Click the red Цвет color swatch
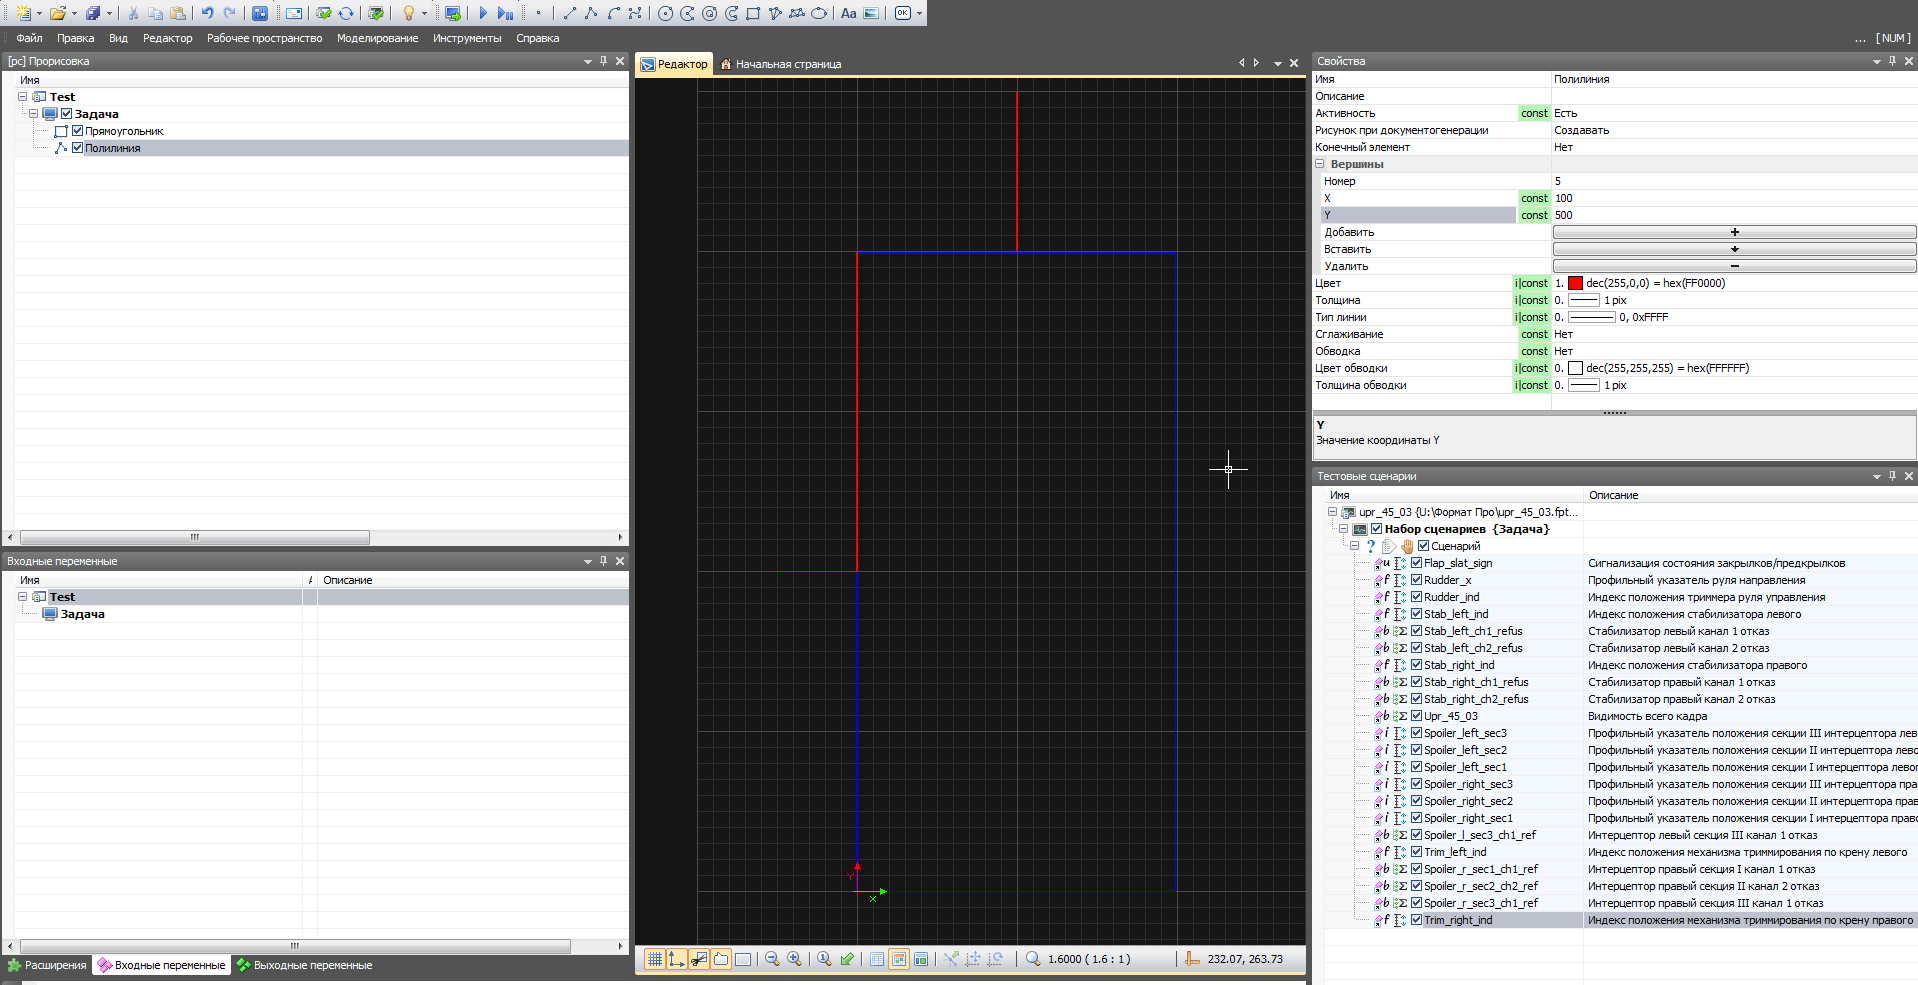This screenshot has height=985, width=1918. tap(1575, 283)
